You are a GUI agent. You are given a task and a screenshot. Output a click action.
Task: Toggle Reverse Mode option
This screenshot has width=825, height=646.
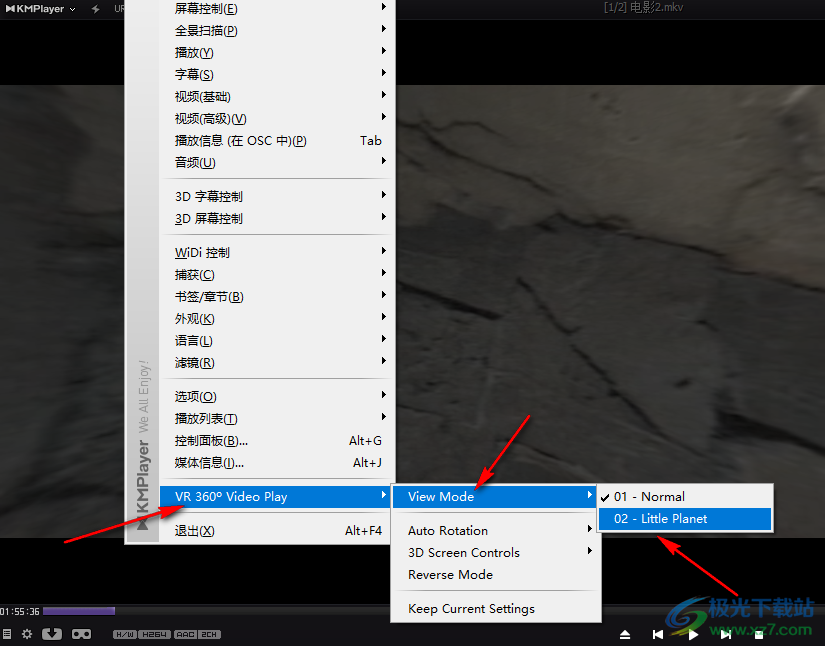point(496,574)
